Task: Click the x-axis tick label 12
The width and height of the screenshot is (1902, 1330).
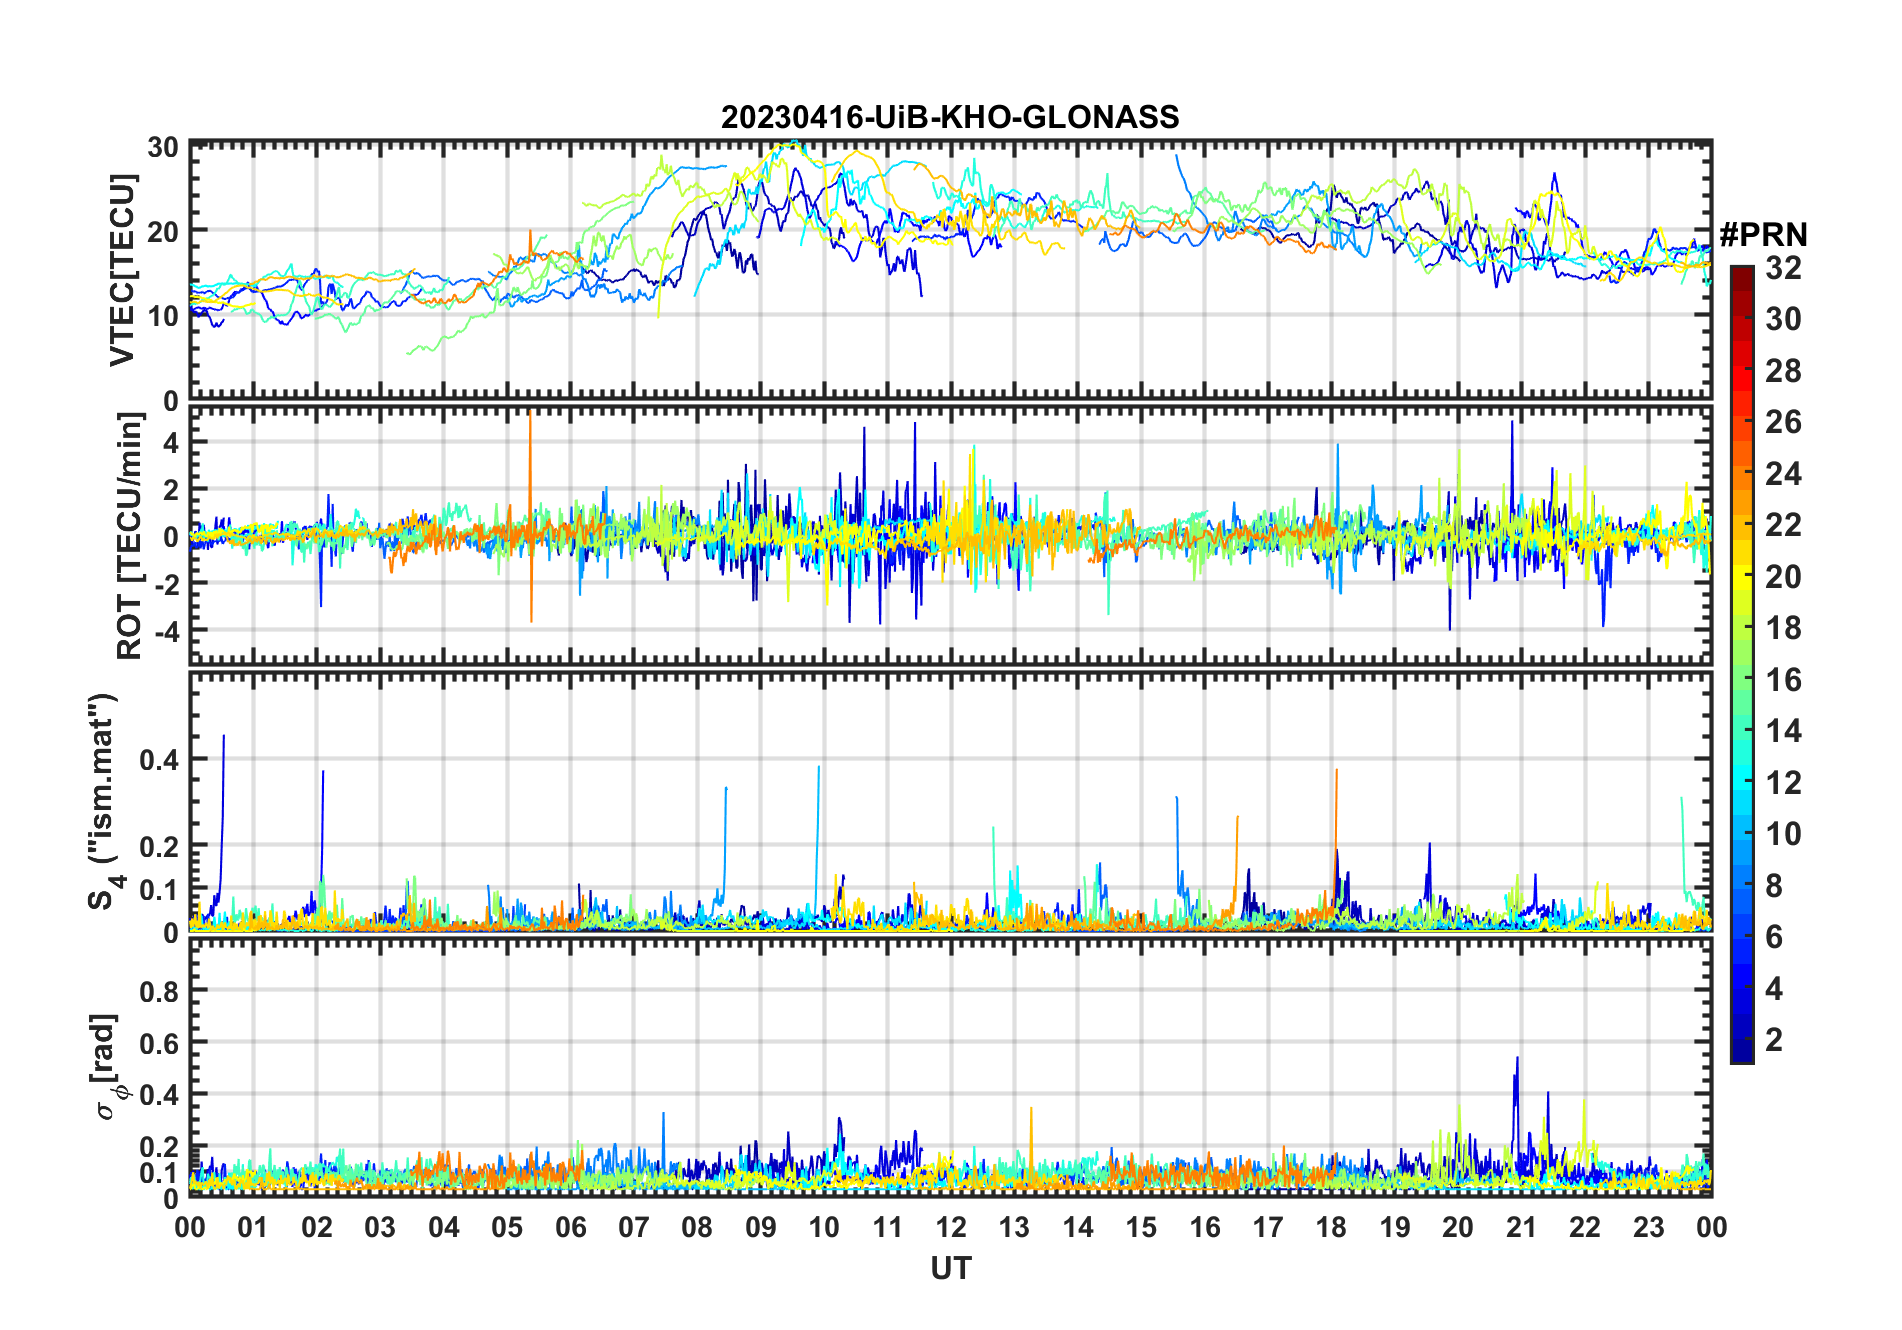Action: point(951,1227)
